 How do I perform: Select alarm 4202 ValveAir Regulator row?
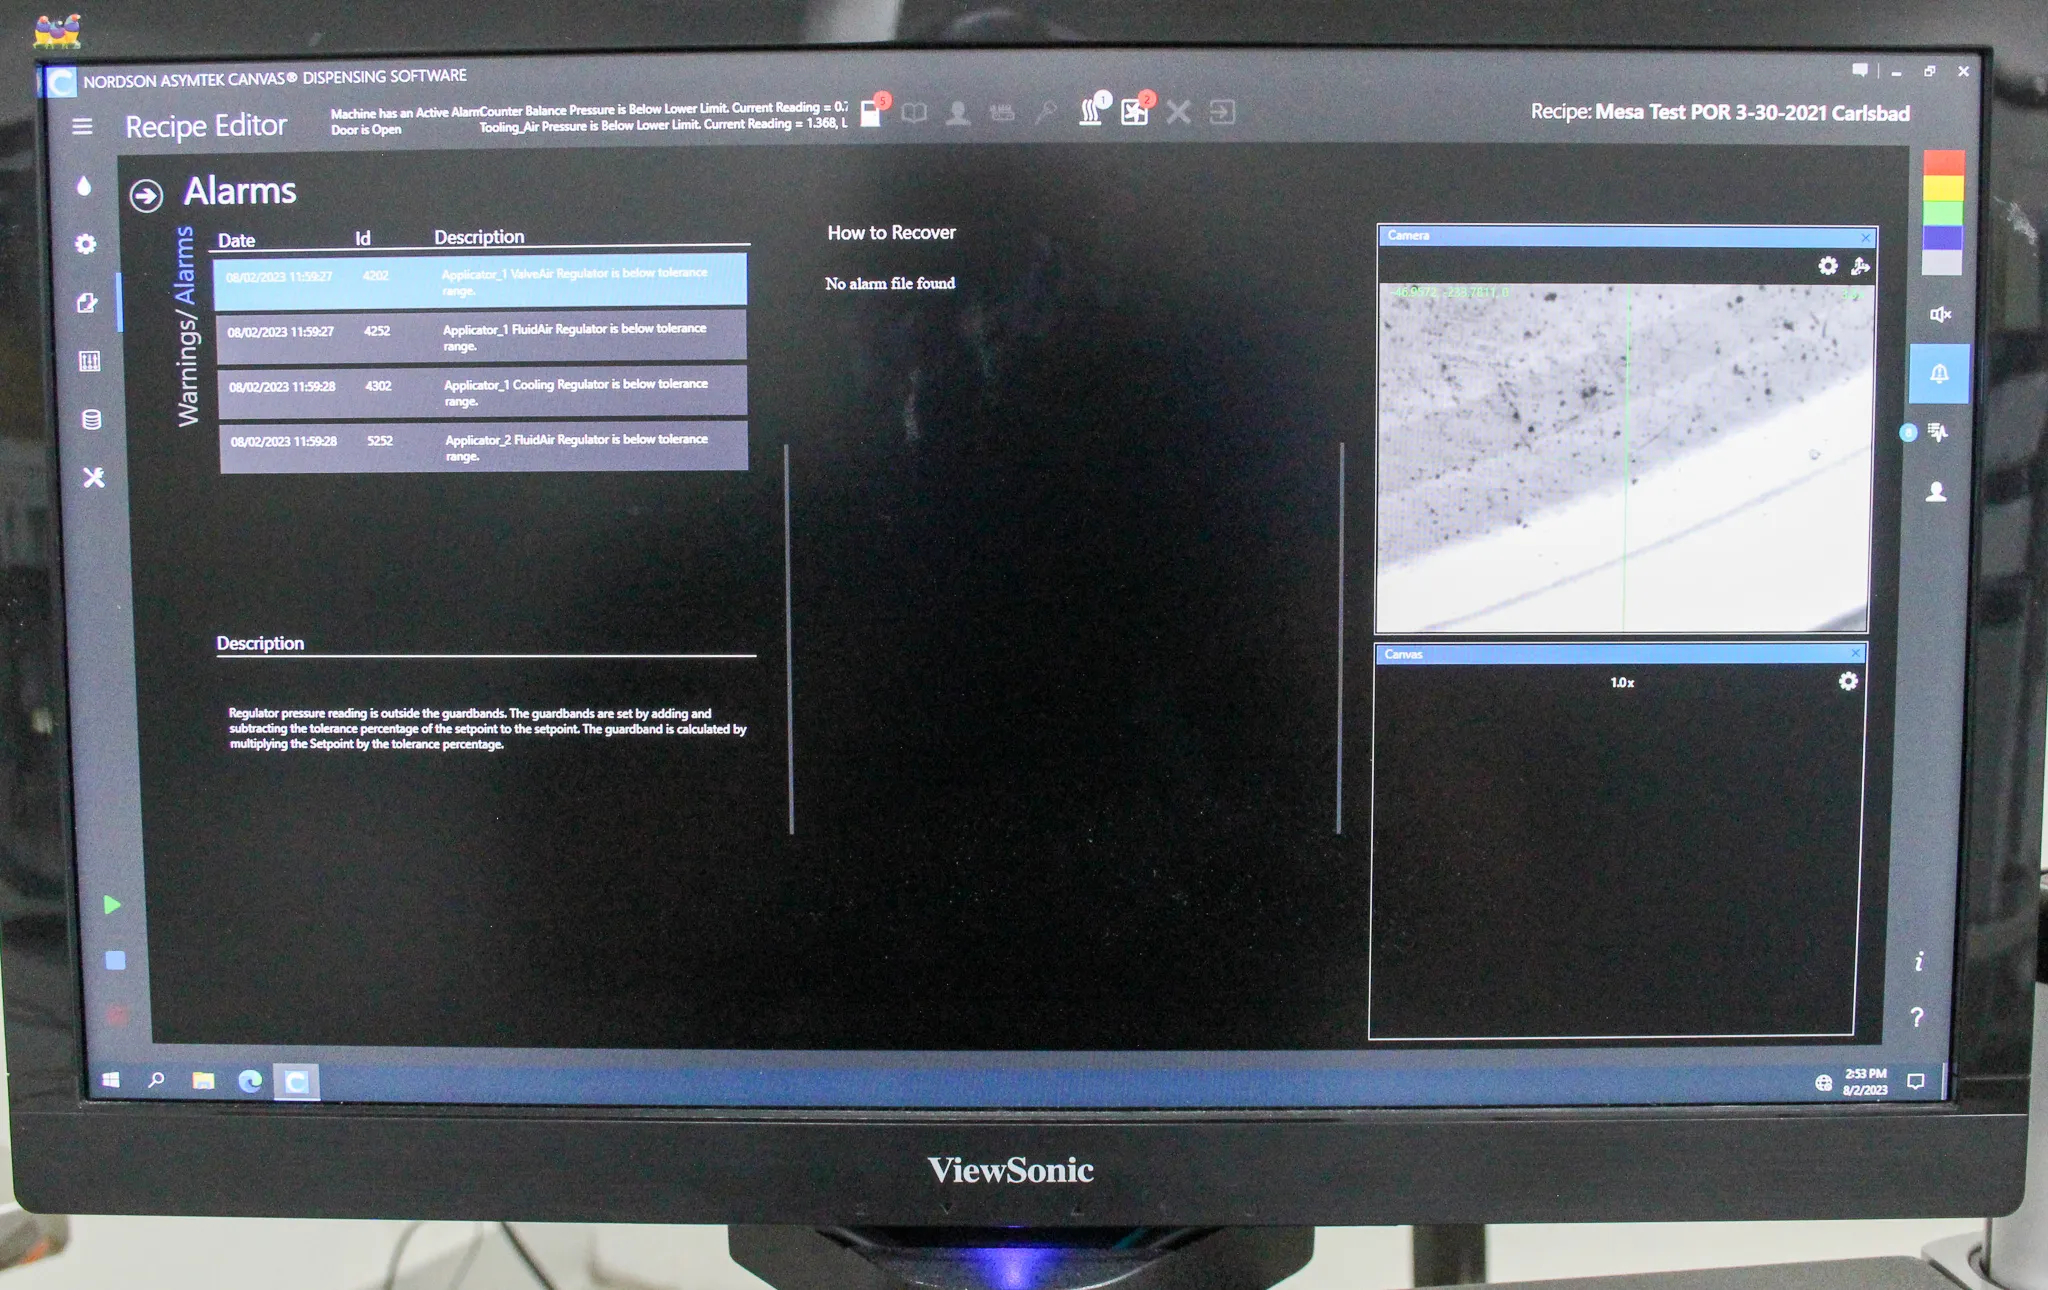pyautogui.click(x=480, y=280)
